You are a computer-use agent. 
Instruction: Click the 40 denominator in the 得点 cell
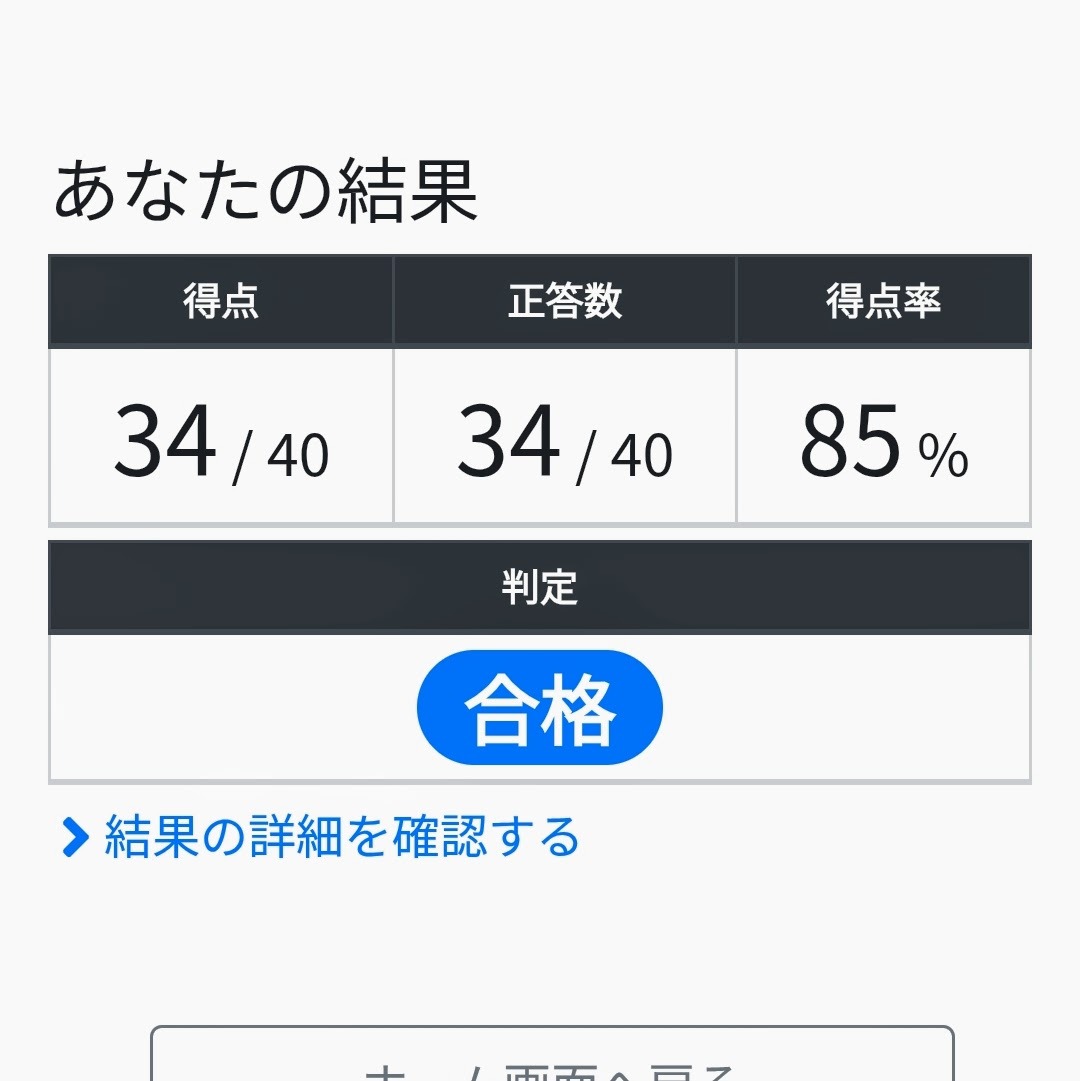click(x=298, y=456)
